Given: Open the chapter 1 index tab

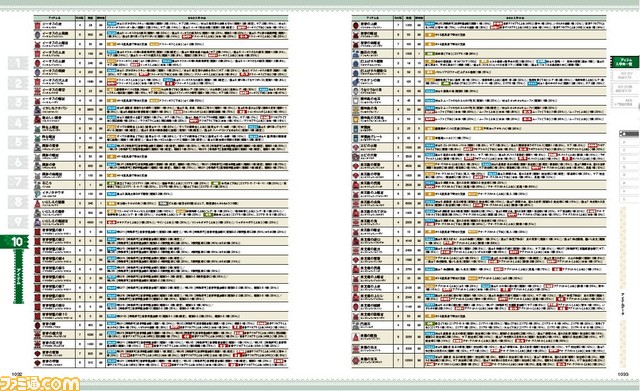Looking at the screenshot, I should [18, 63].
